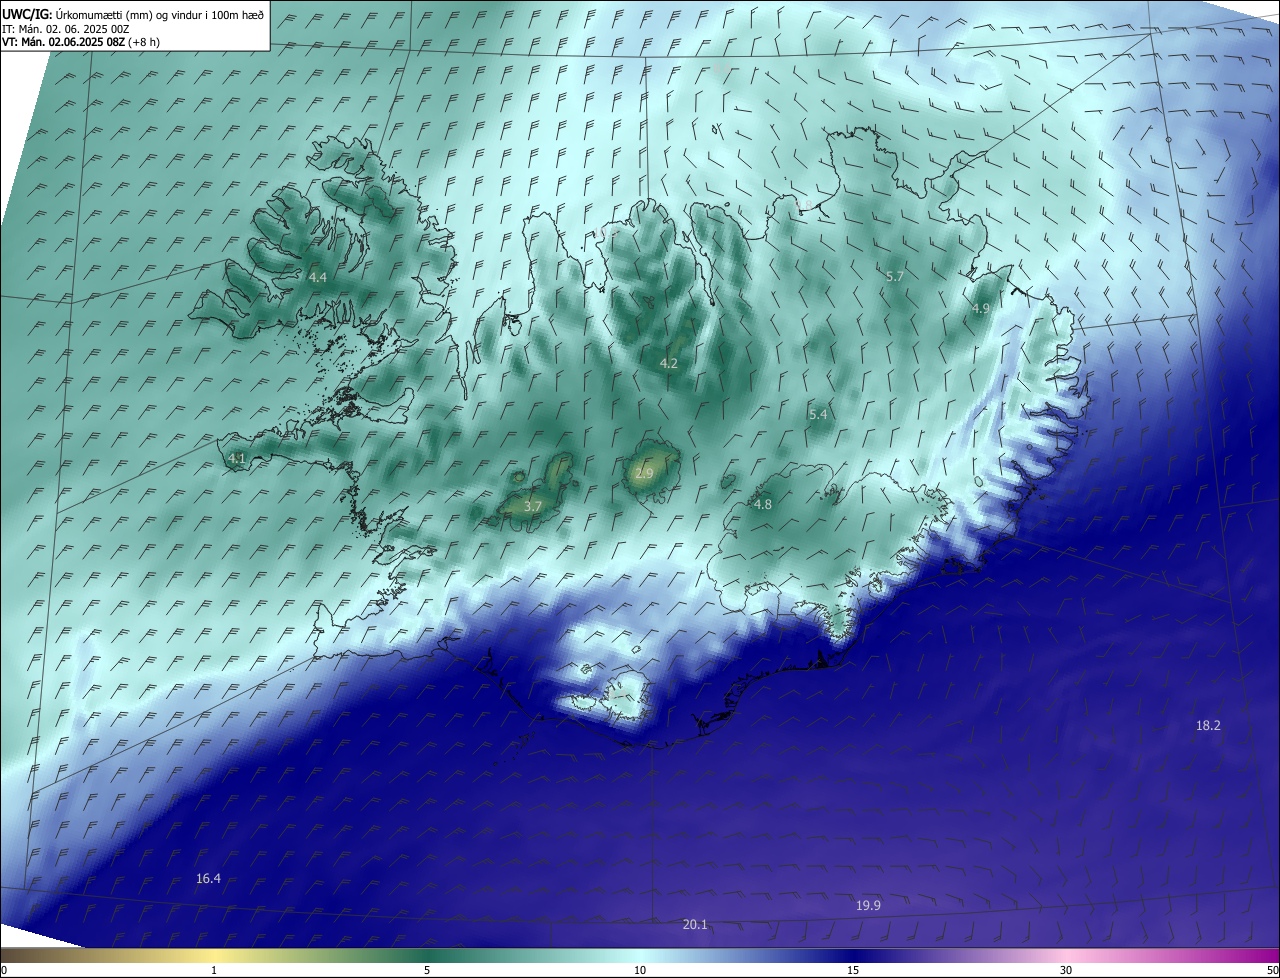This screenshot has height=978, width=1280.
Task: Click the 4.2 value in north-central Iceland
Action: [x=669, y=363]
